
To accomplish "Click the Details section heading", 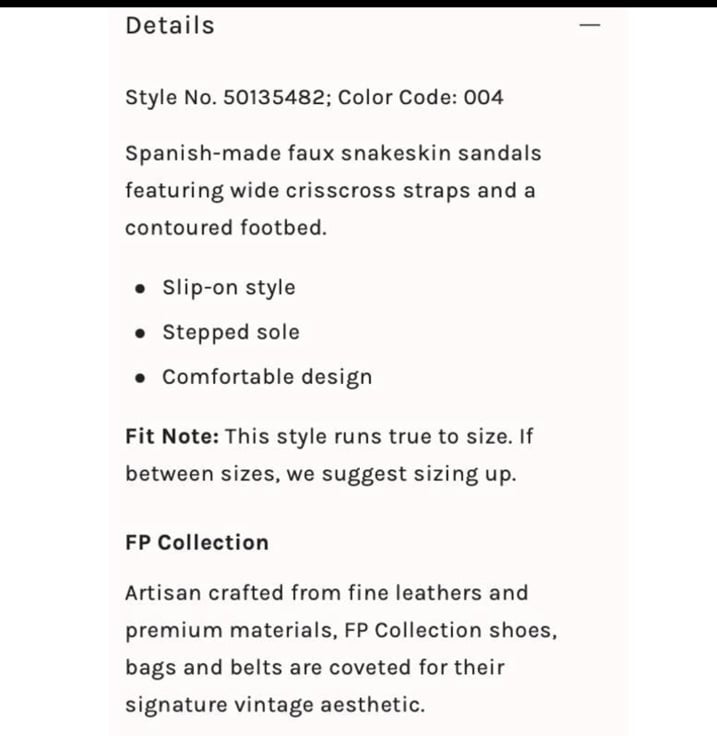I will (170, 25).
